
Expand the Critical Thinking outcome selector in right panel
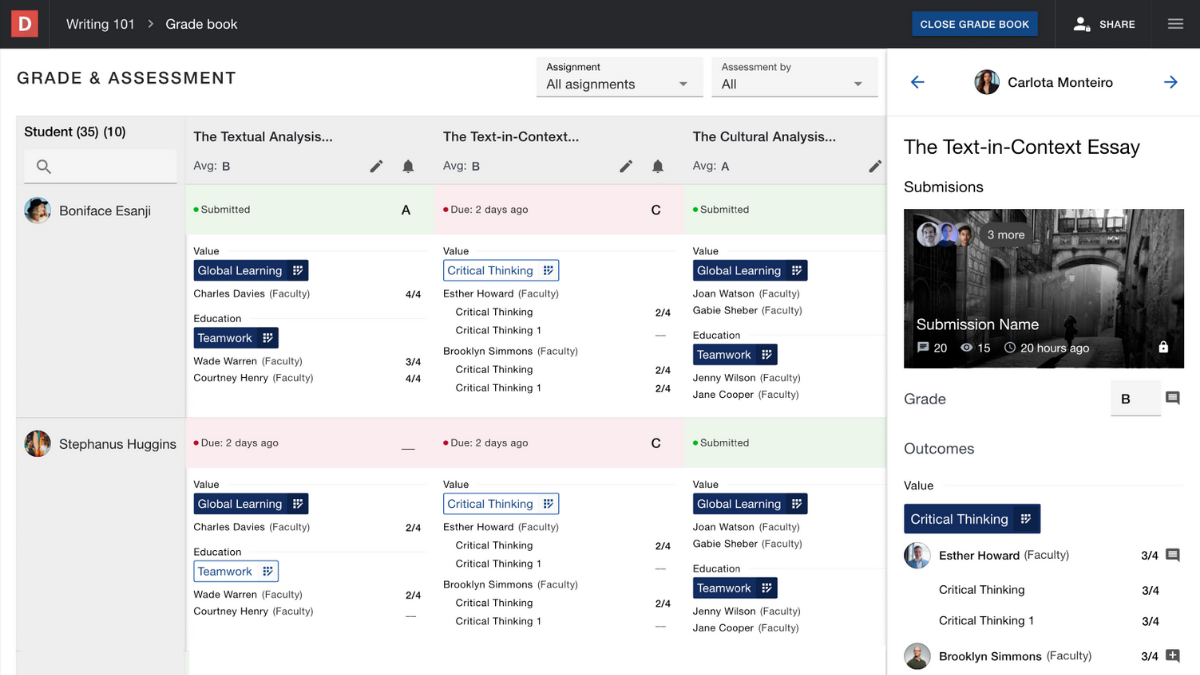(1026, 518)
